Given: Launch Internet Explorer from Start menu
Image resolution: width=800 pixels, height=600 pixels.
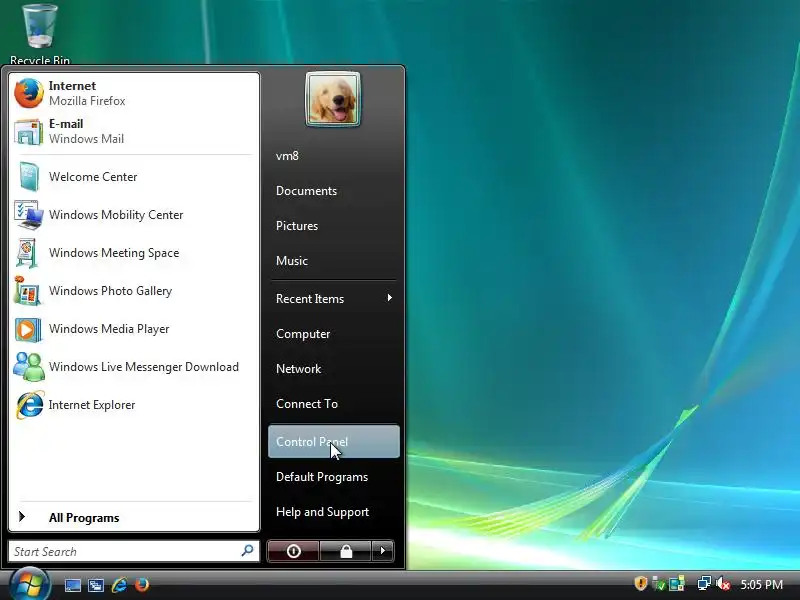Looking at the screenshot, I should (x=134, y=405).
